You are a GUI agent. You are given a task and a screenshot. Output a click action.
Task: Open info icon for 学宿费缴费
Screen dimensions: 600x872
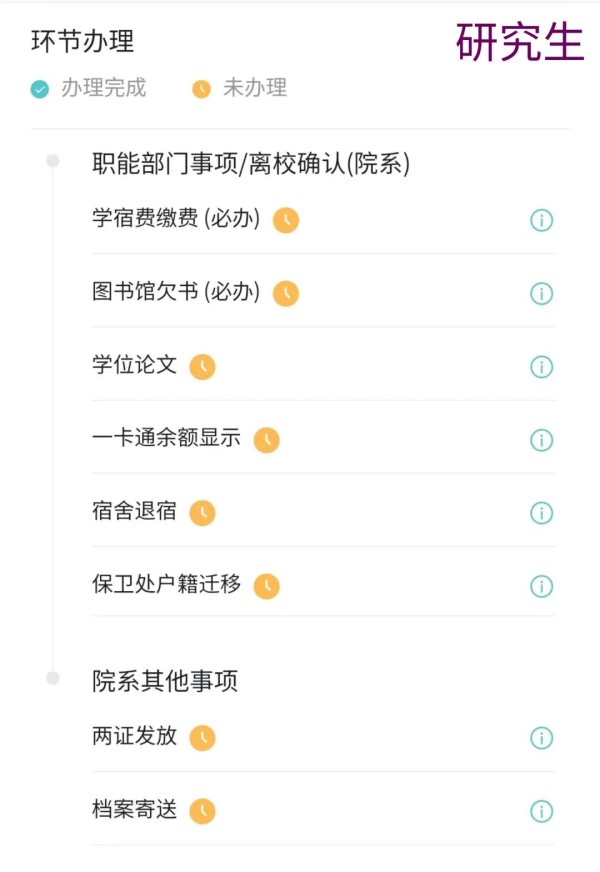541,220
